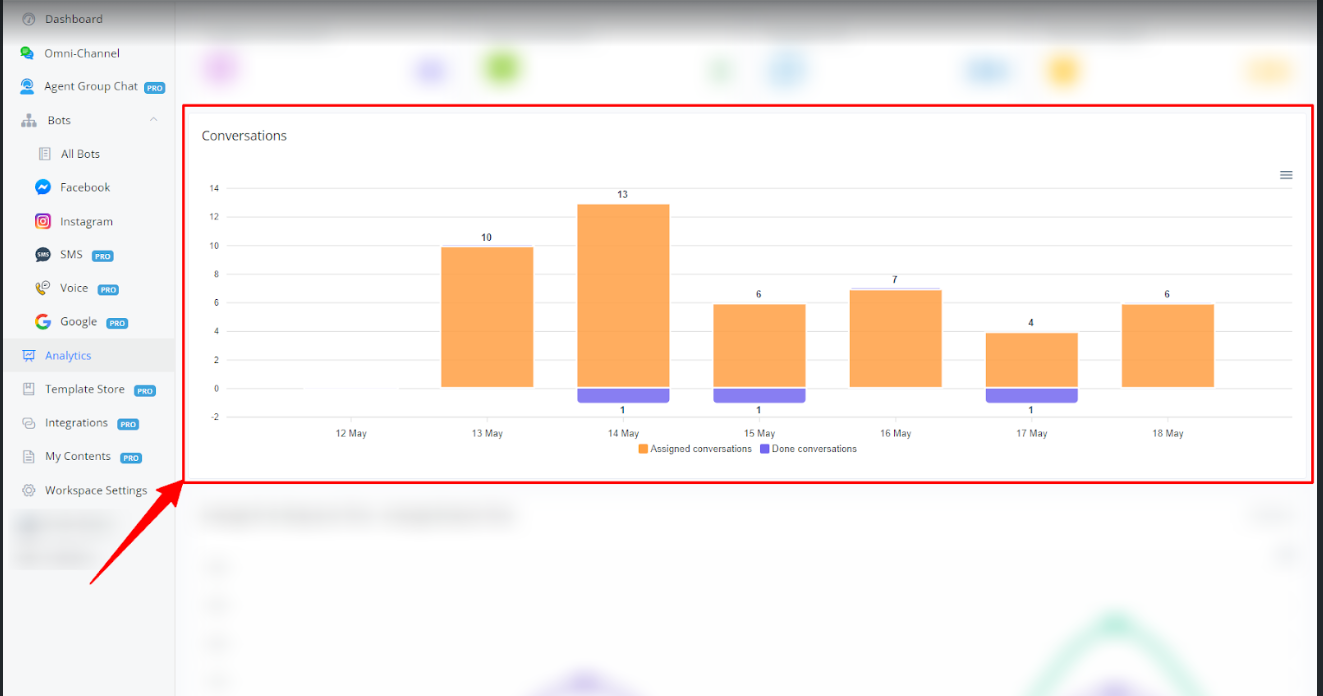This screenshot has height=696, width=1323.
Task: Open the Analytics menu item
Action: tap(68, 356)
